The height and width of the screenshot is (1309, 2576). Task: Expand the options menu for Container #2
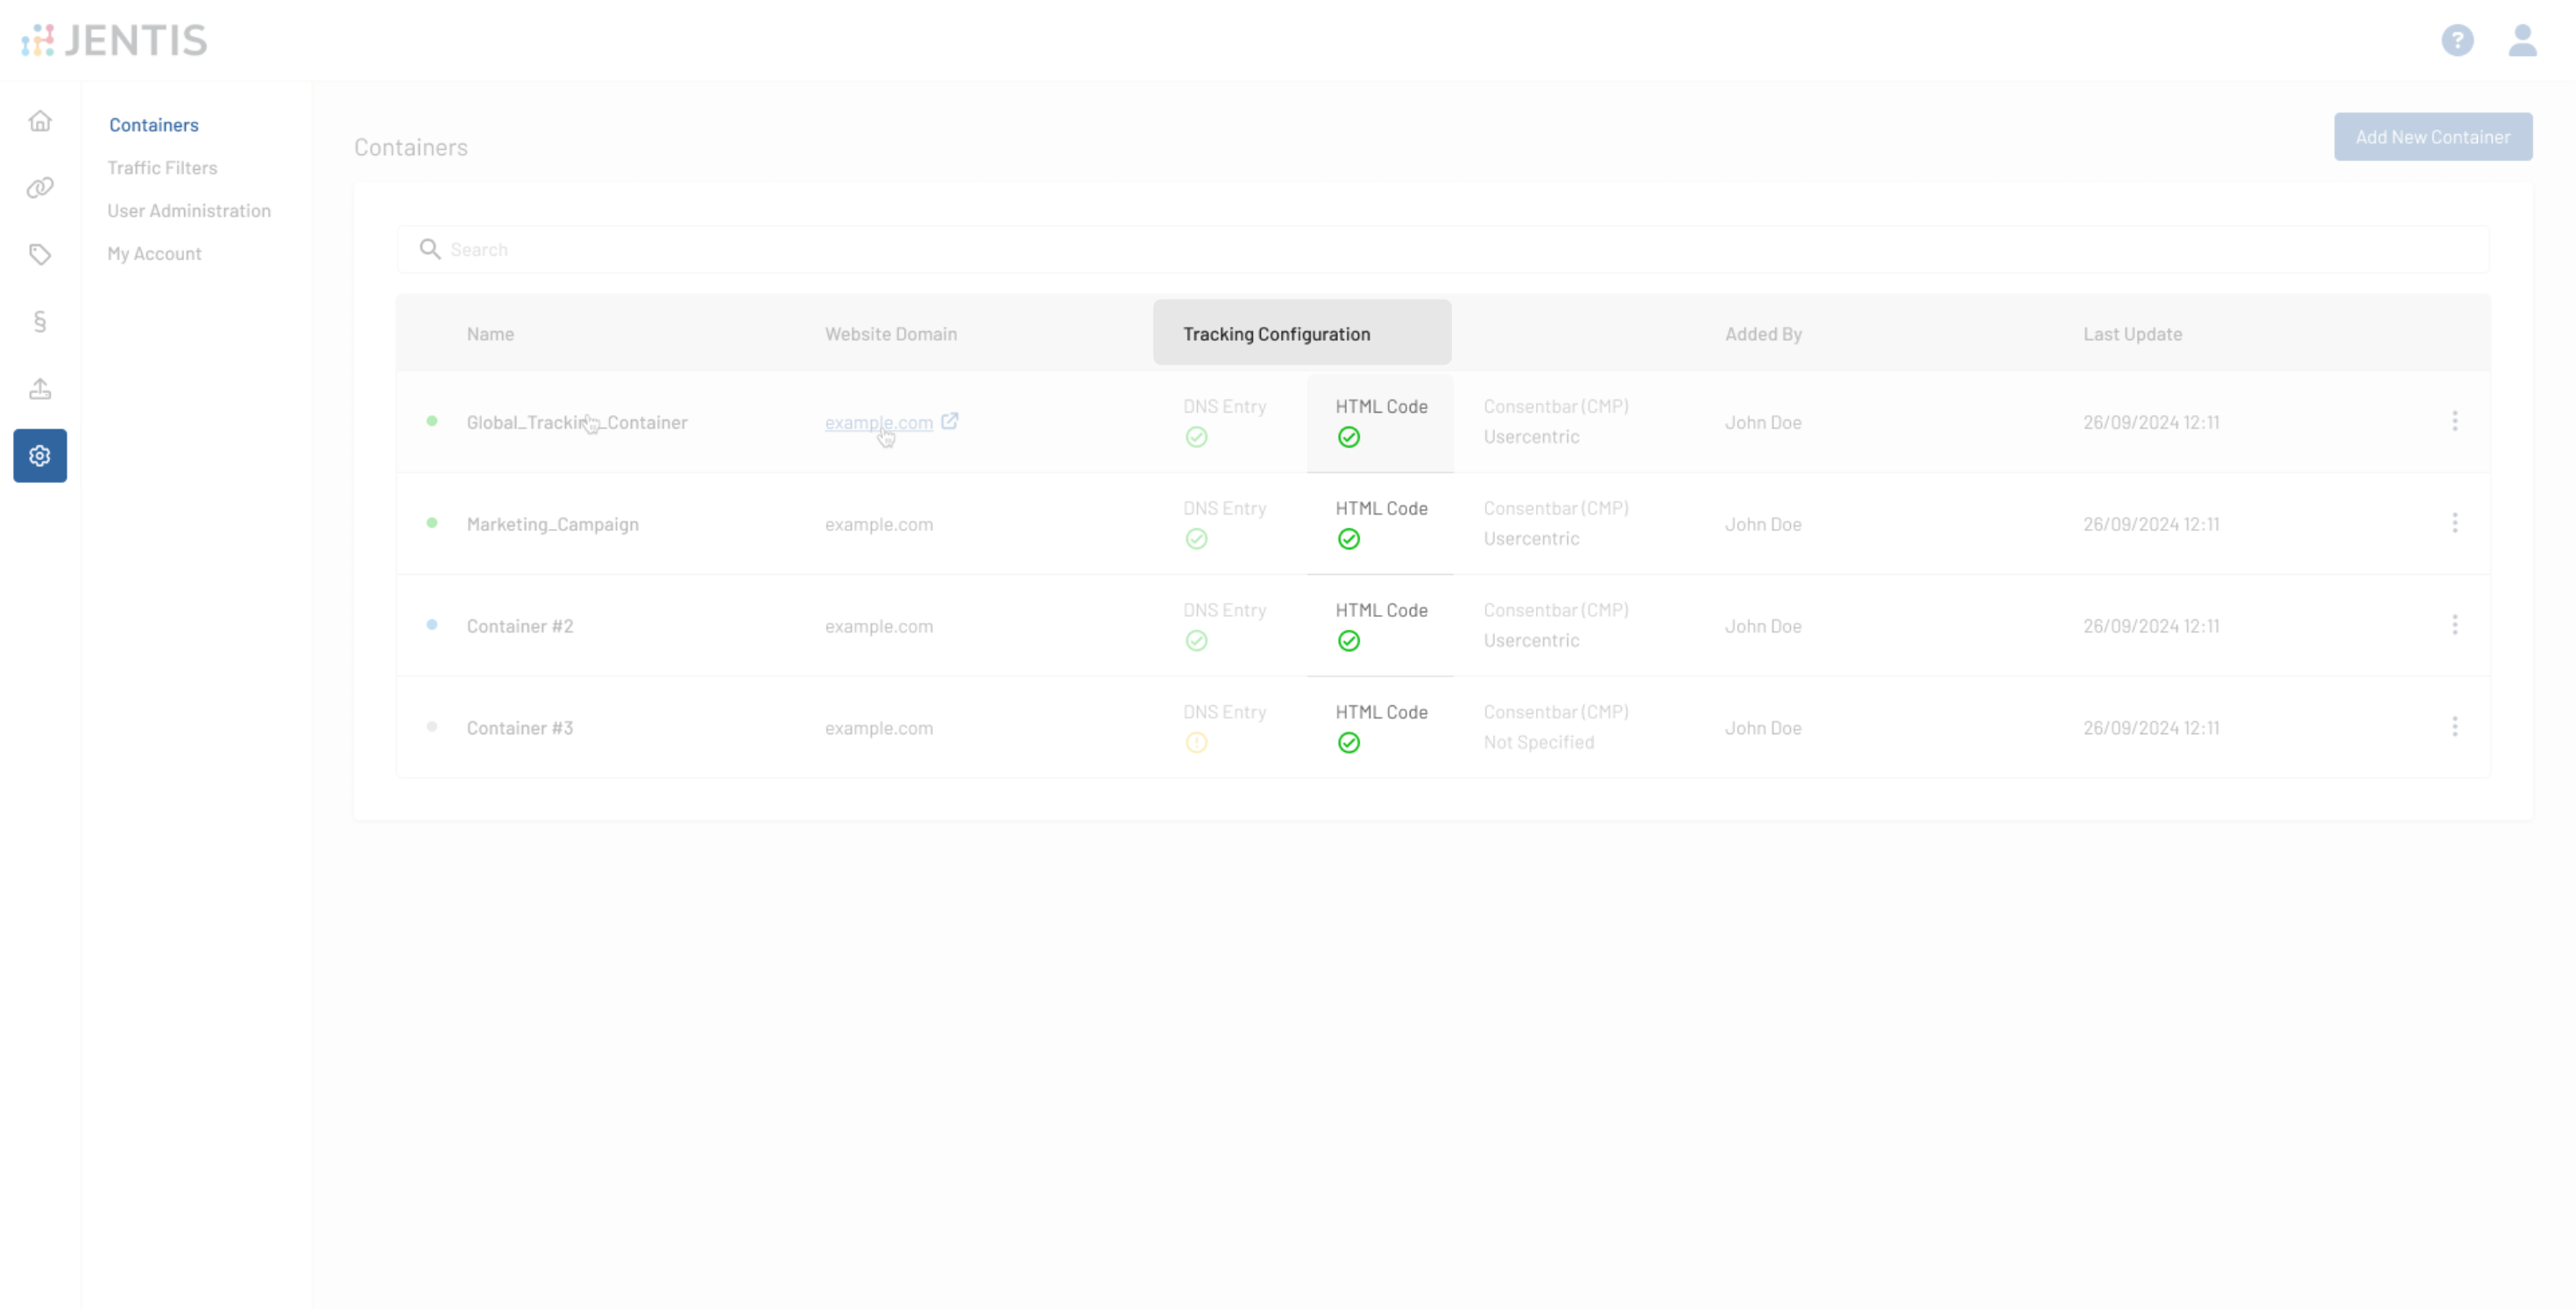pos(2454,625)
